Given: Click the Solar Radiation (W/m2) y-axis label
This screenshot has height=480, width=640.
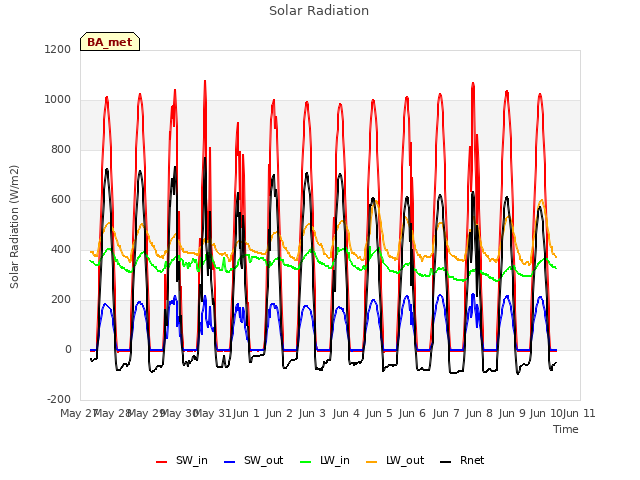Looking at the screenshot, I should click(x=14, y=227).
